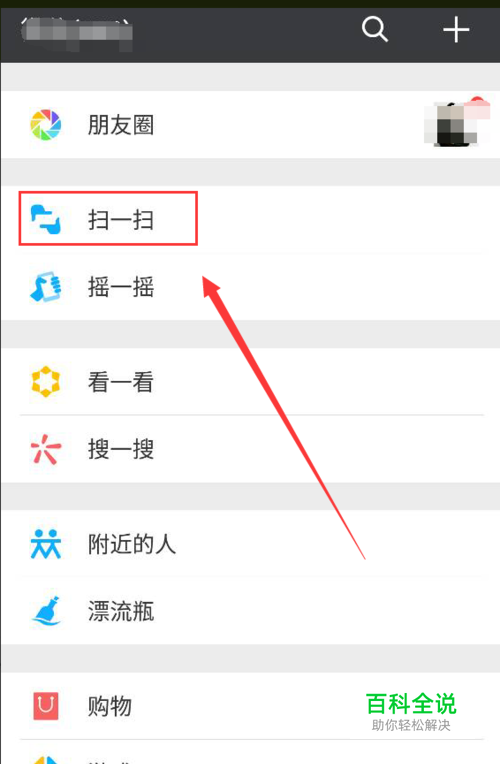Tap the Message in a Bottle icon

pos(45,611)
